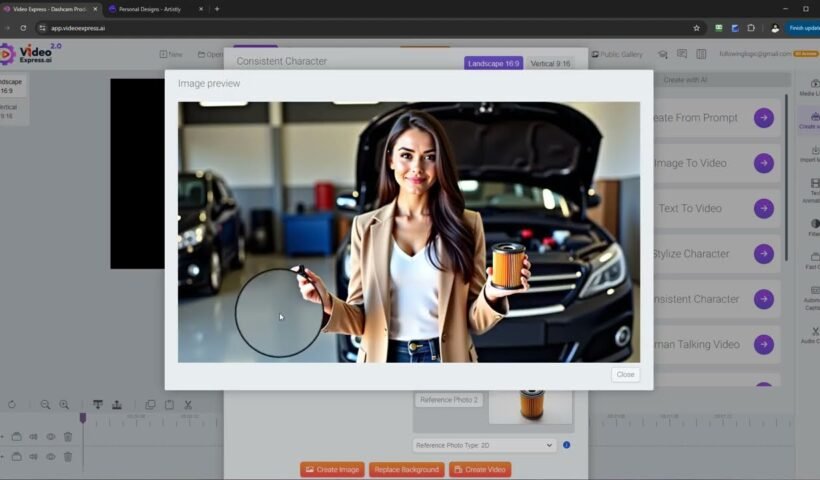Open the Reference Photo Type dropdown
820x480 pixels.
point(484,445)
